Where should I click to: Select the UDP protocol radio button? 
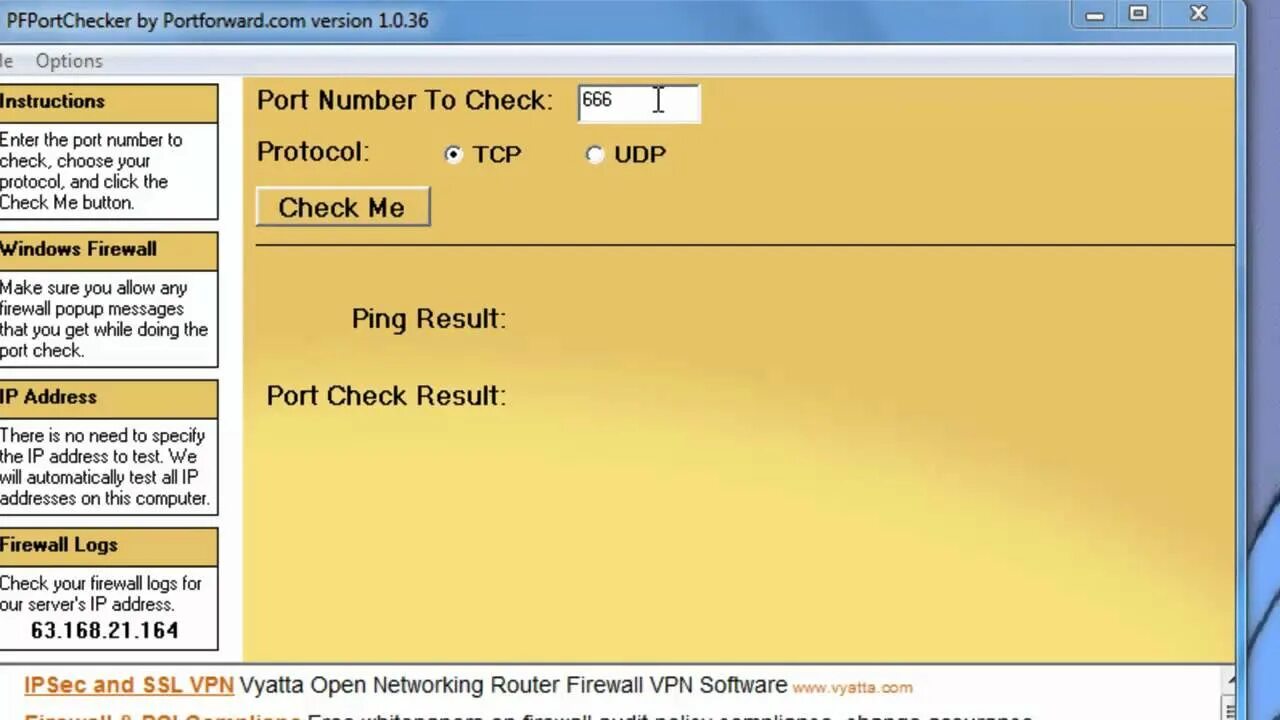tap(594, 154)
